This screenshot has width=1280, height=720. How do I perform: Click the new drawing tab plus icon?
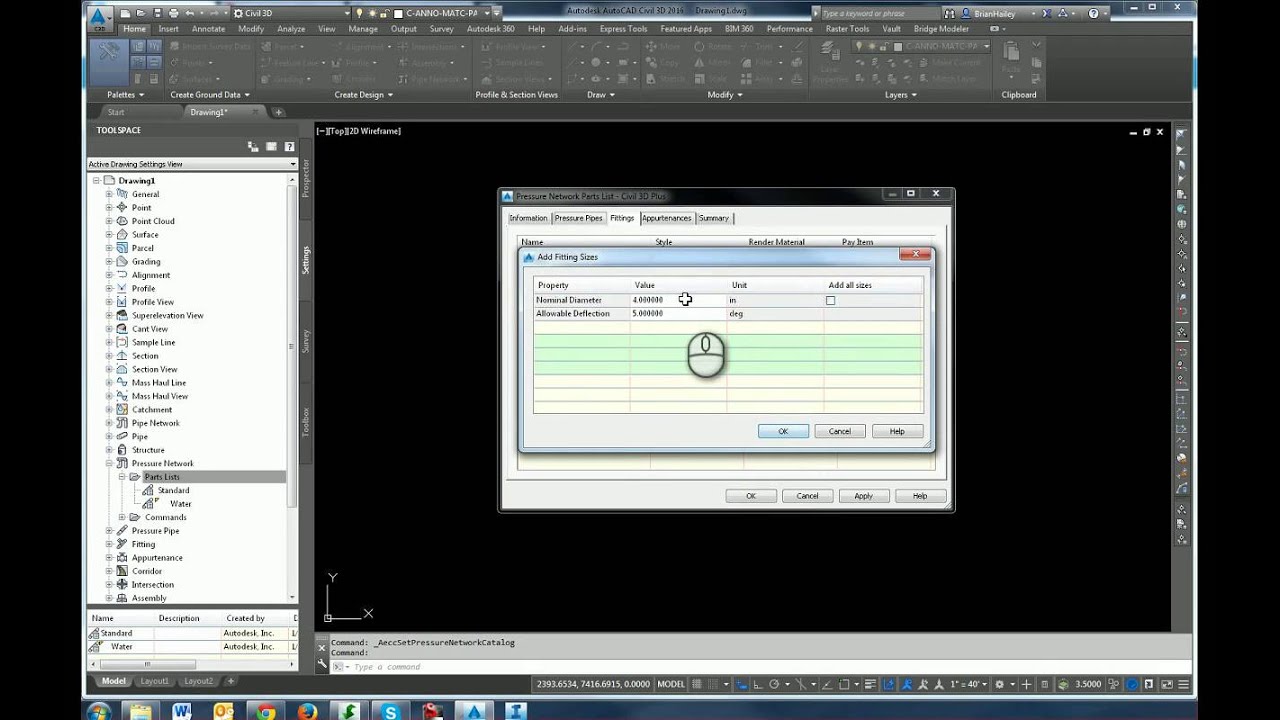[x=279, y=112]
